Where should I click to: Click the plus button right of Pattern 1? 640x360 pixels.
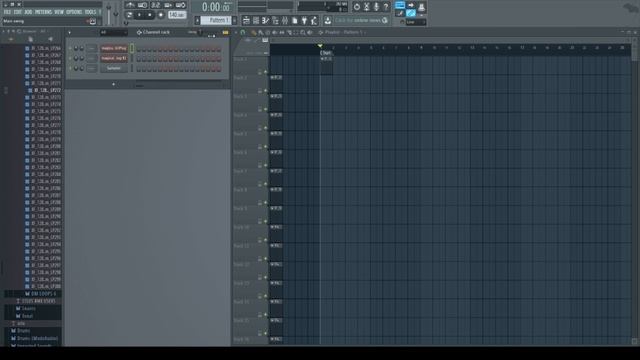tap(234, 20)
